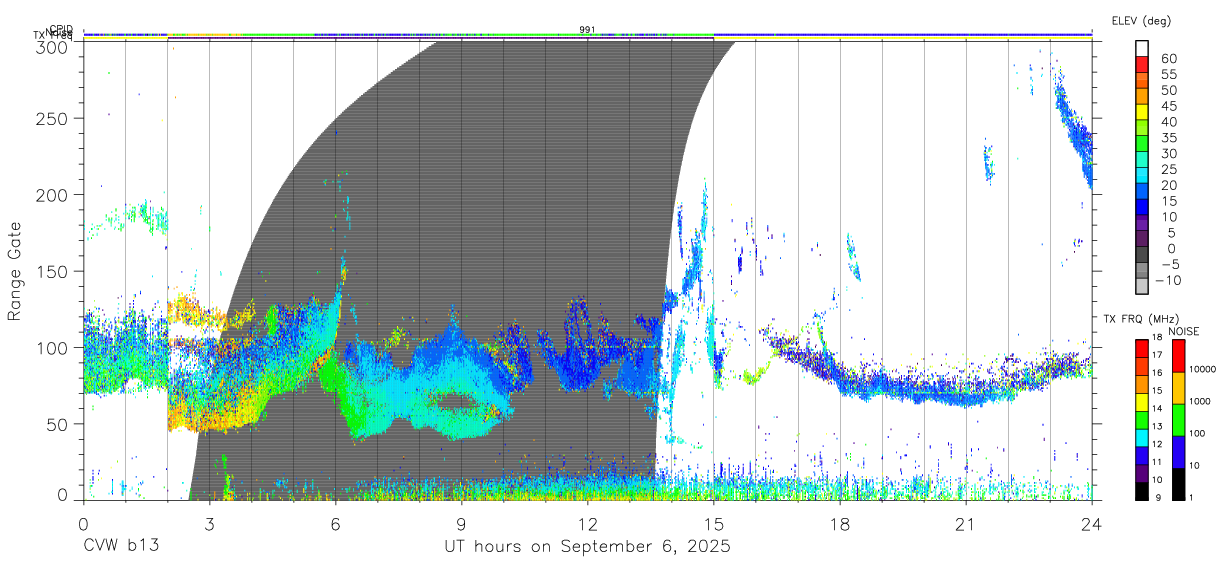Click the '6' hour tick label

point(335,523)
